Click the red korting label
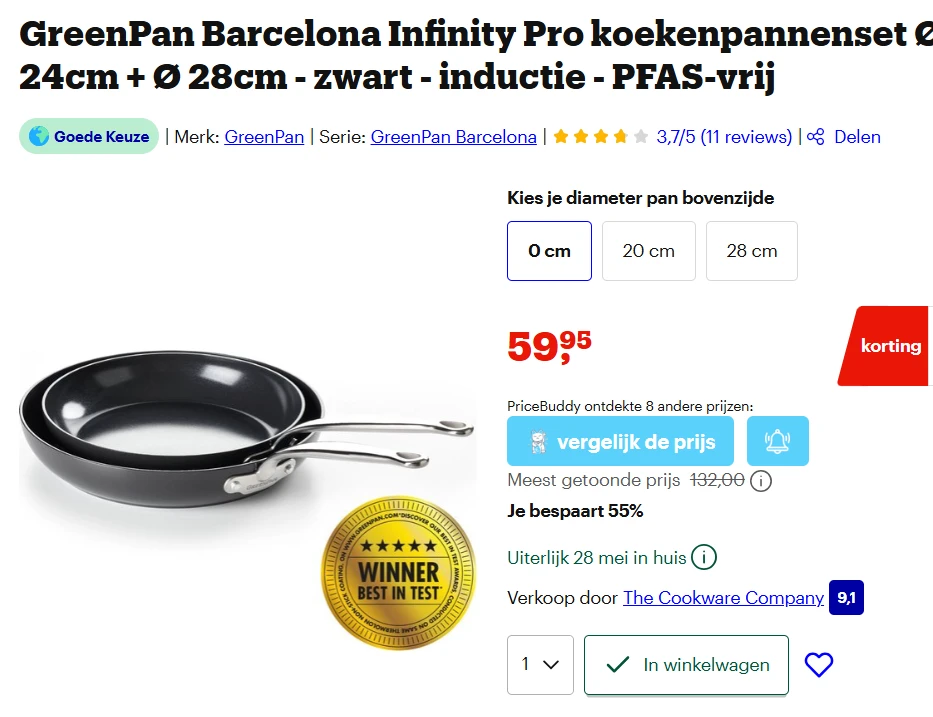 pyautogui.click(x=885, y=346)
